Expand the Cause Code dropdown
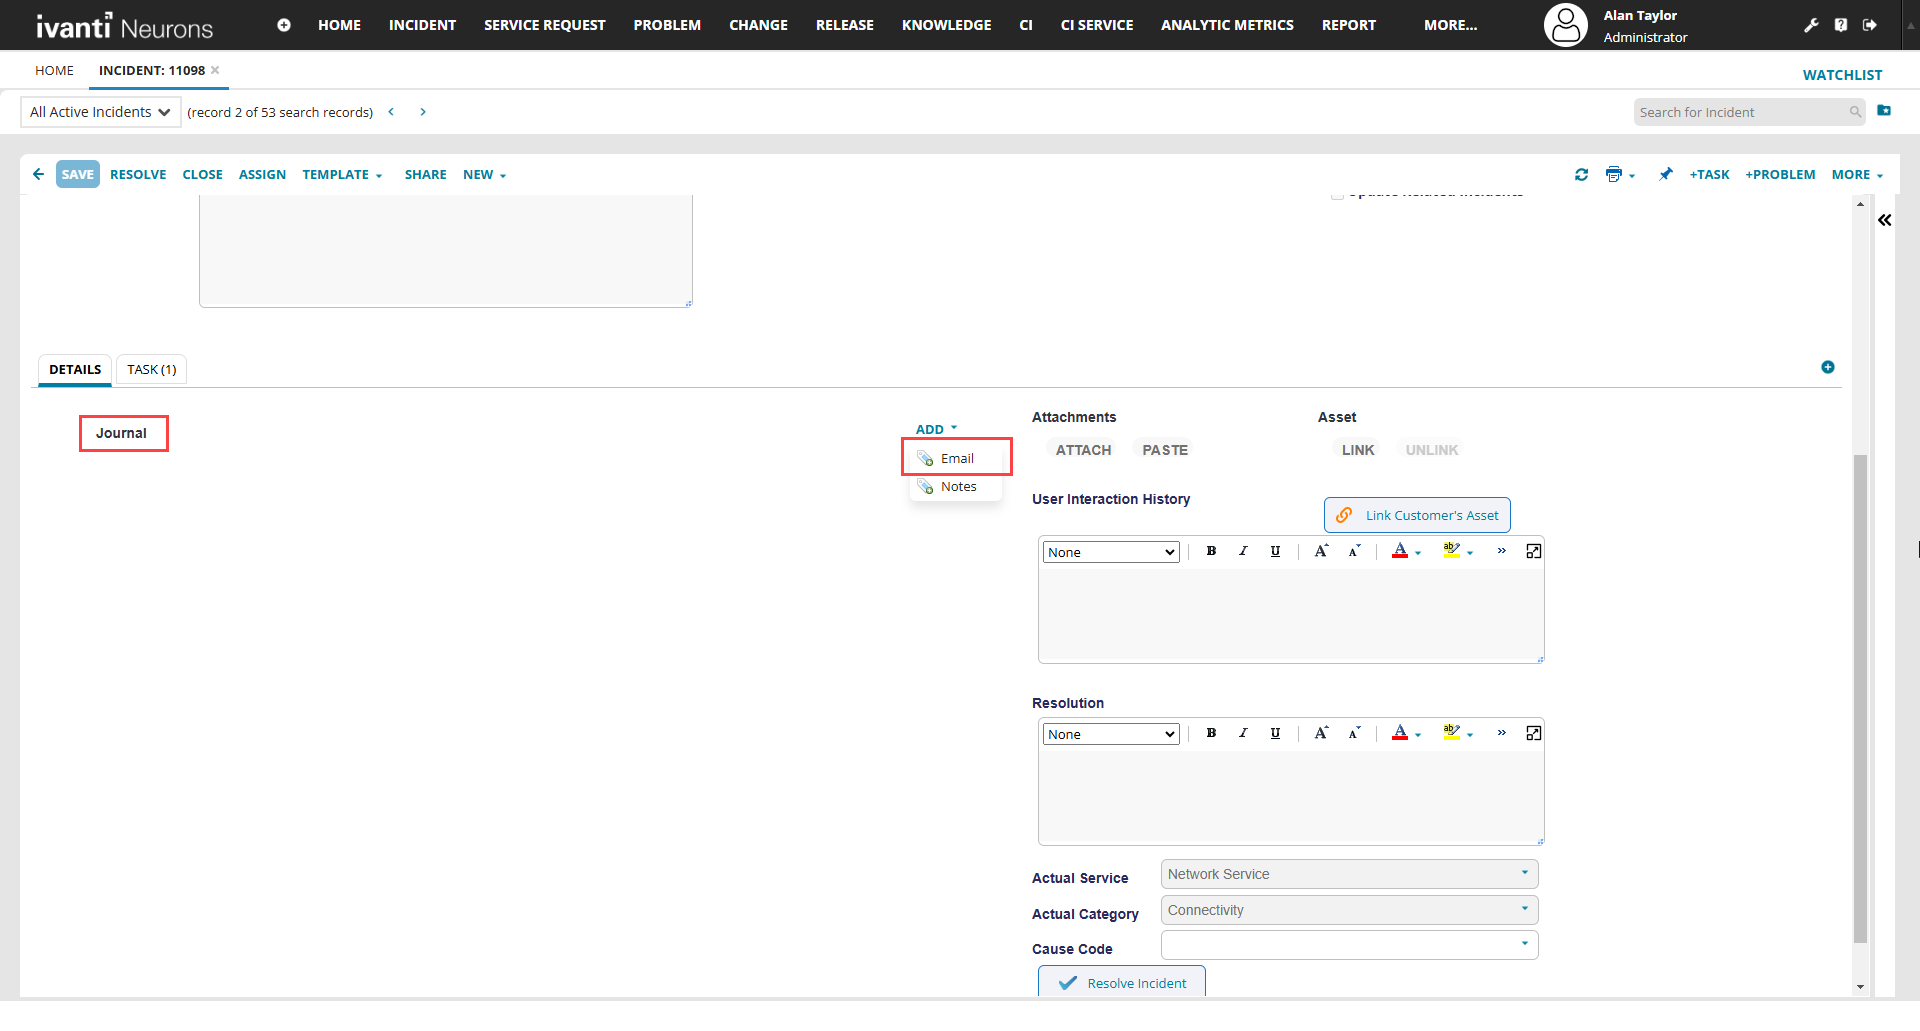The image size is (1920, 1031). (x=1524, y=943)
